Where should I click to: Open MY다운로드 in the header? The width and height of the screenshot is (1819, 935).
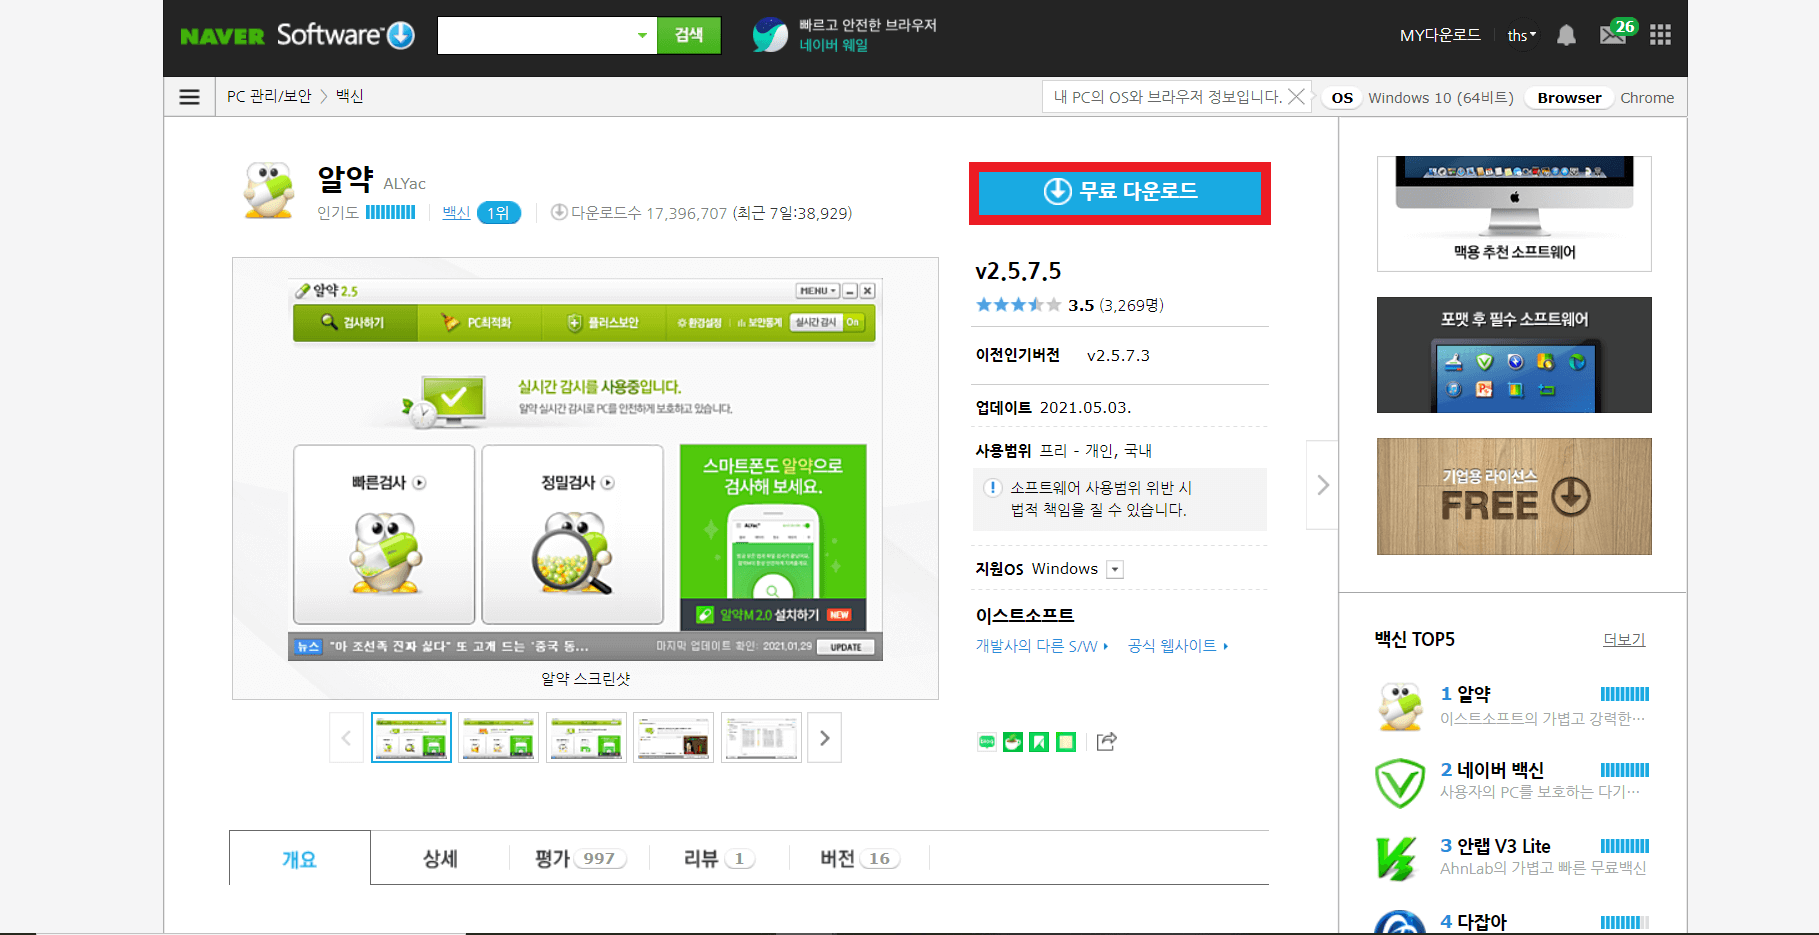(x=1440, y=35)
